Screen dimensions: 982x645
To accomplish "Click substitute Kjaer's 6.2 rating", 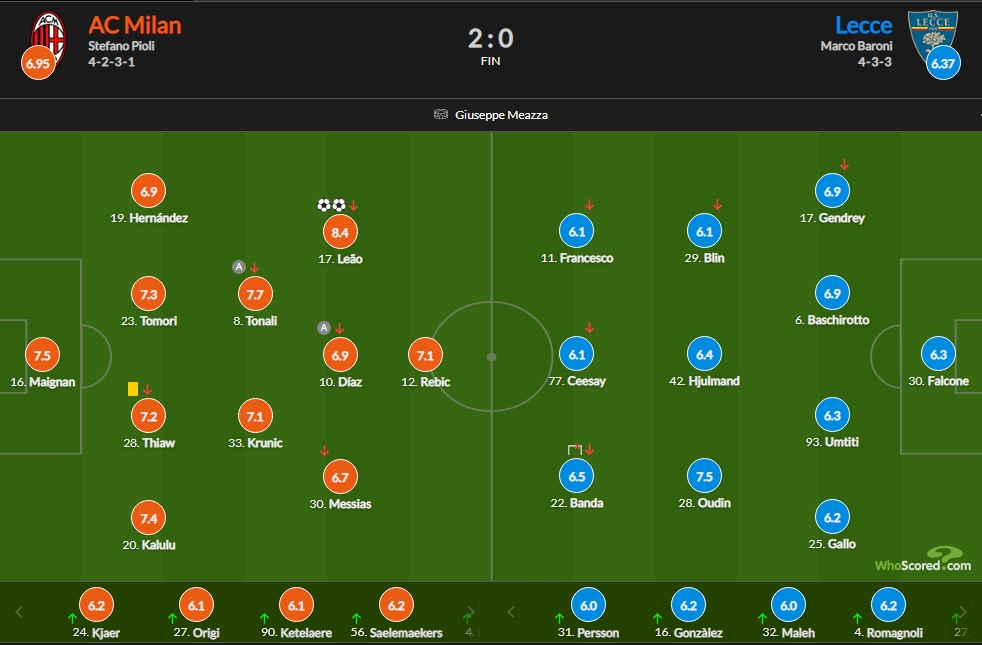I will coord(96,606).
